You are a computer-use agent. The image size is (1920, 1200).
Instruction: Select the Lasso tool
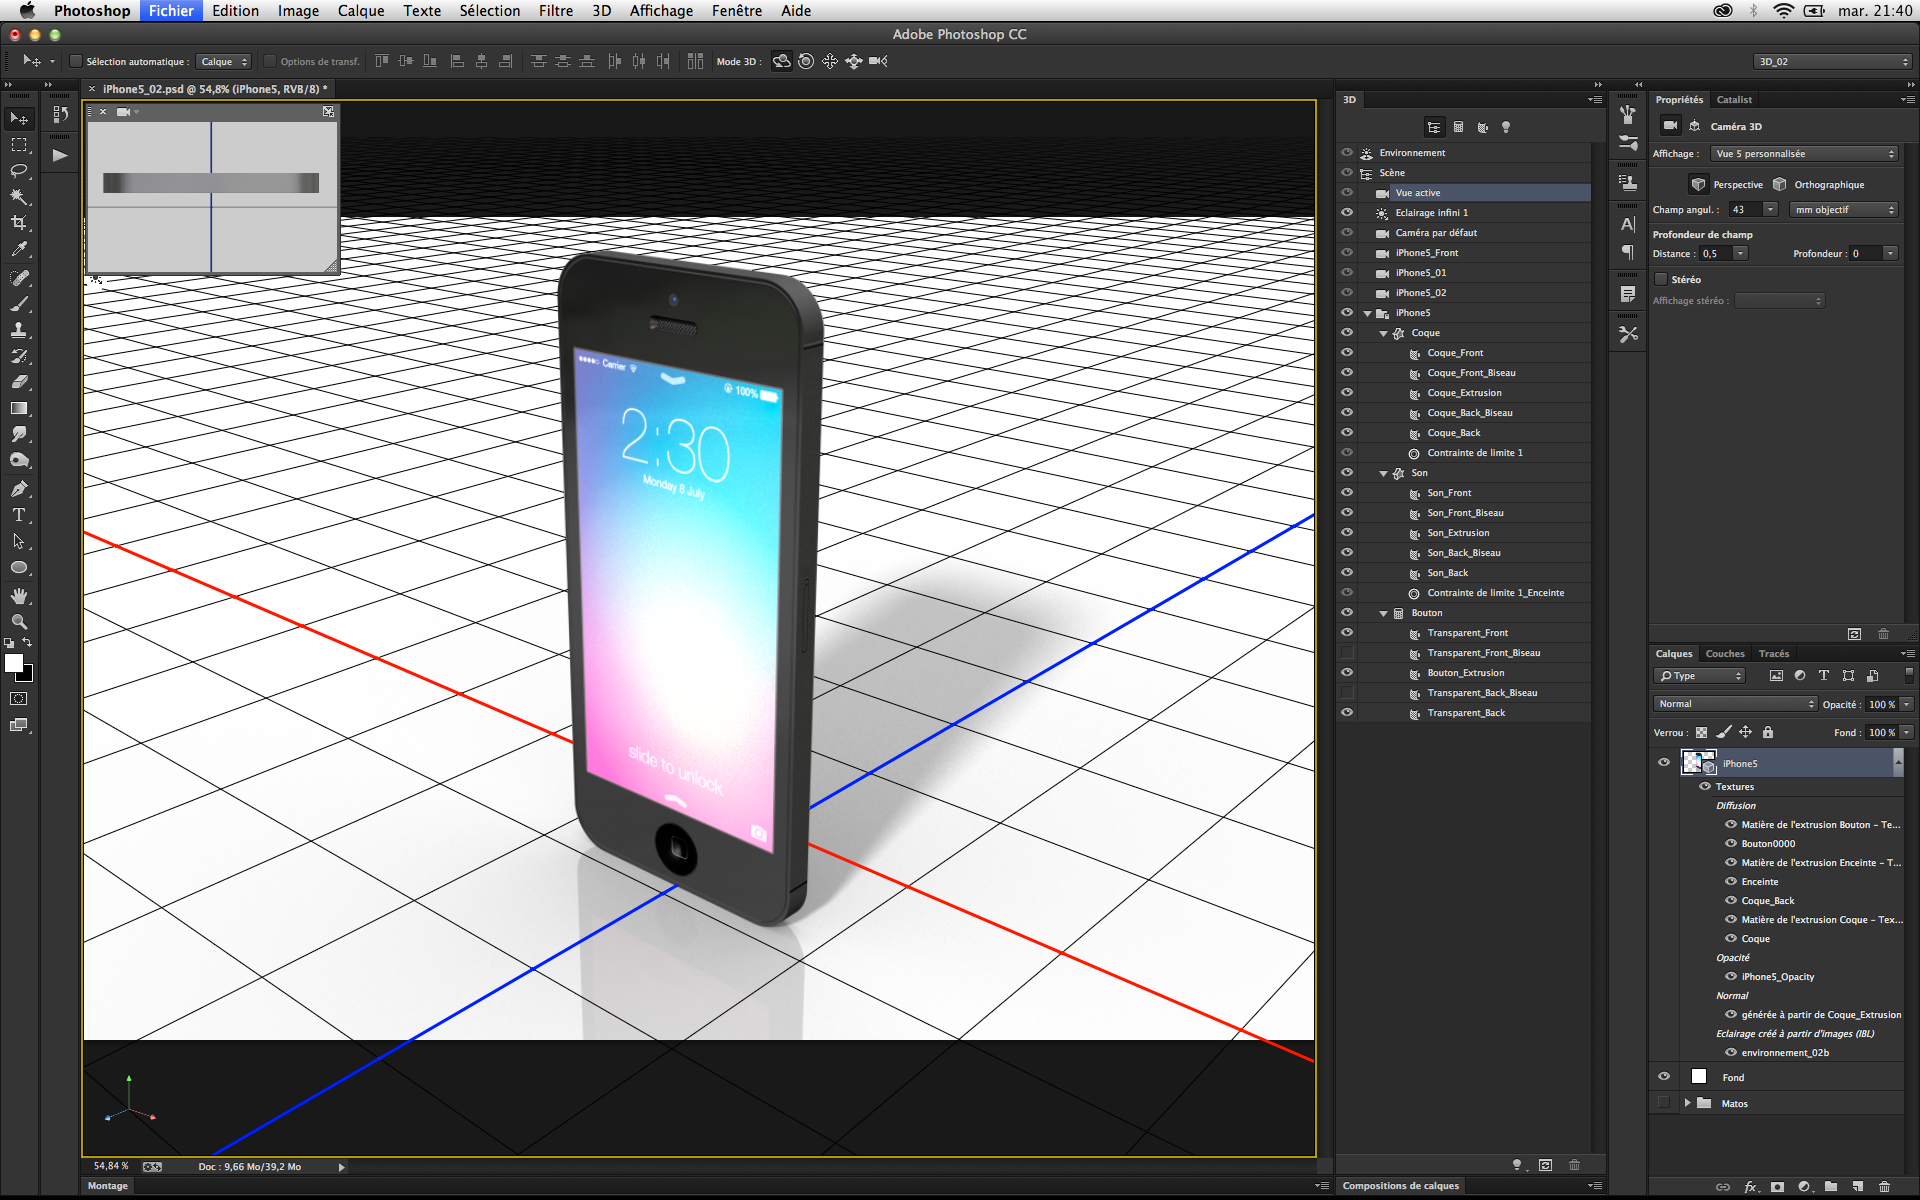tap(19, 171)
